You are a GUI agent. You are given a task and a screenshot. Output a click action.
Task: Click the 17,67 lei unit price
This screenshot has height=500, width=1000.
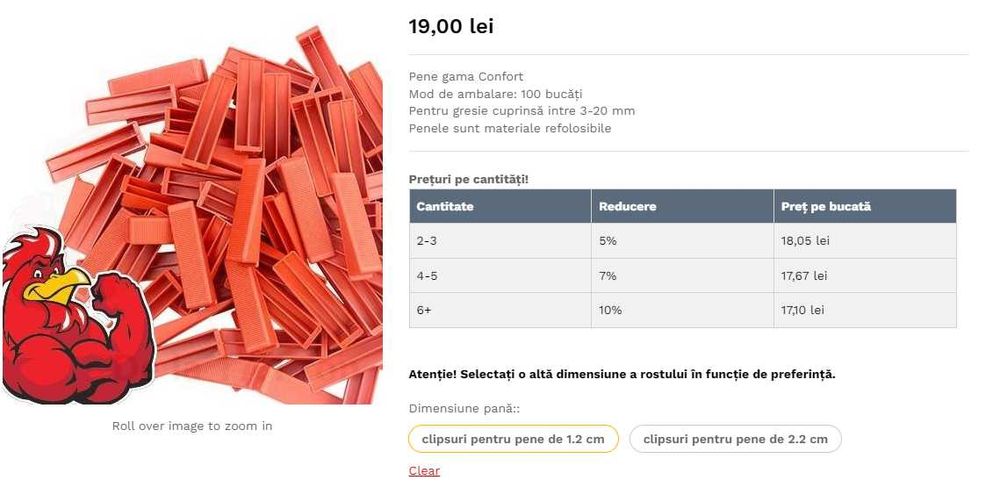point(804,276)
